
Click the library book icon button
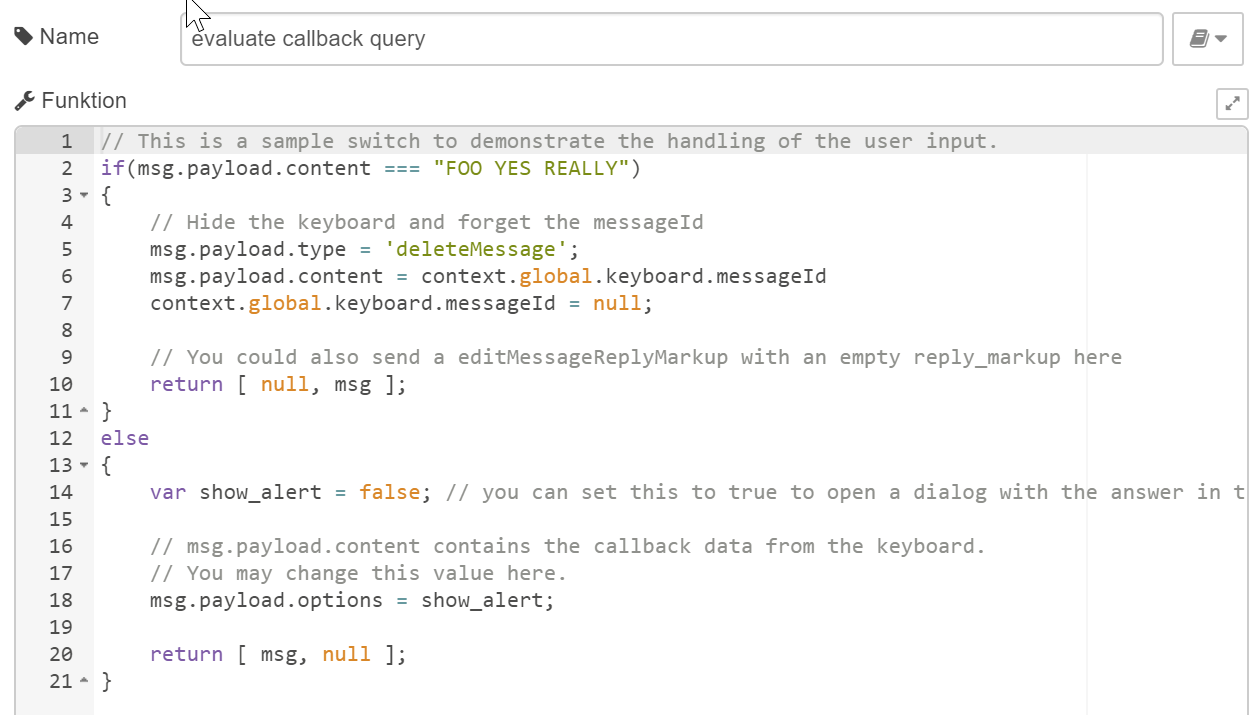(x=1201, y=38)
